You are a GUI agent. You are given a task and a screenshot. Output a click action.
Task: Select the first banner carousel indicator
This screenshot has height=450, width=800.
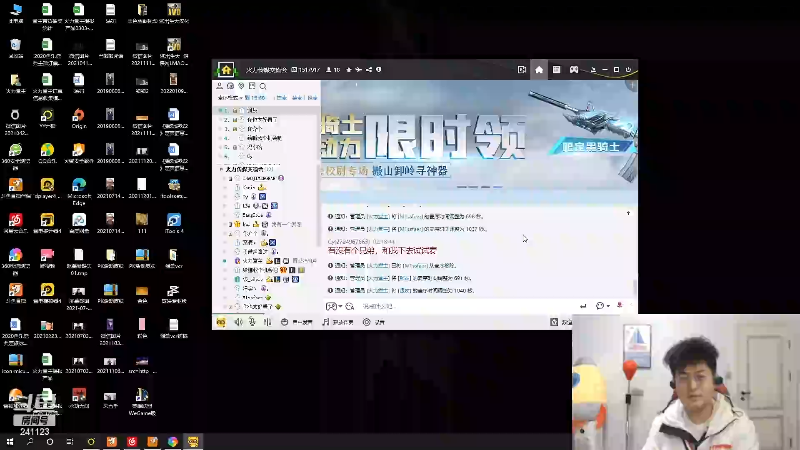461,187
